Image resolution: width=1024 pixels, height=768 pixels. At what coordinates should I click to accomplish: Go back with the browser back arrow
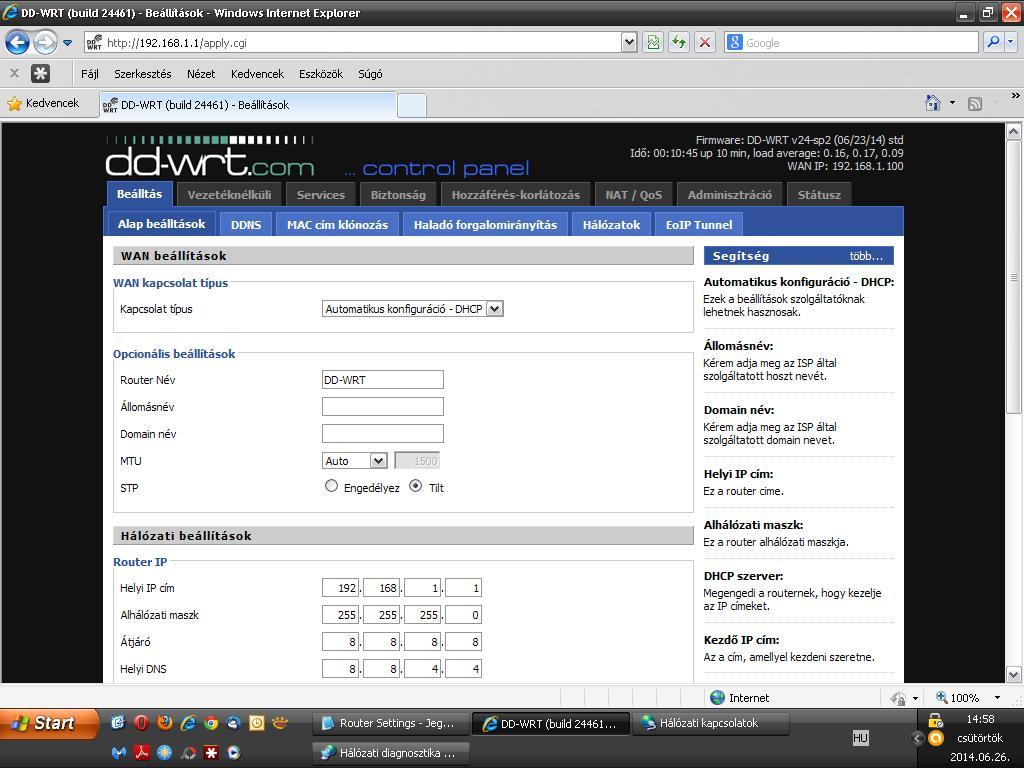17,43
